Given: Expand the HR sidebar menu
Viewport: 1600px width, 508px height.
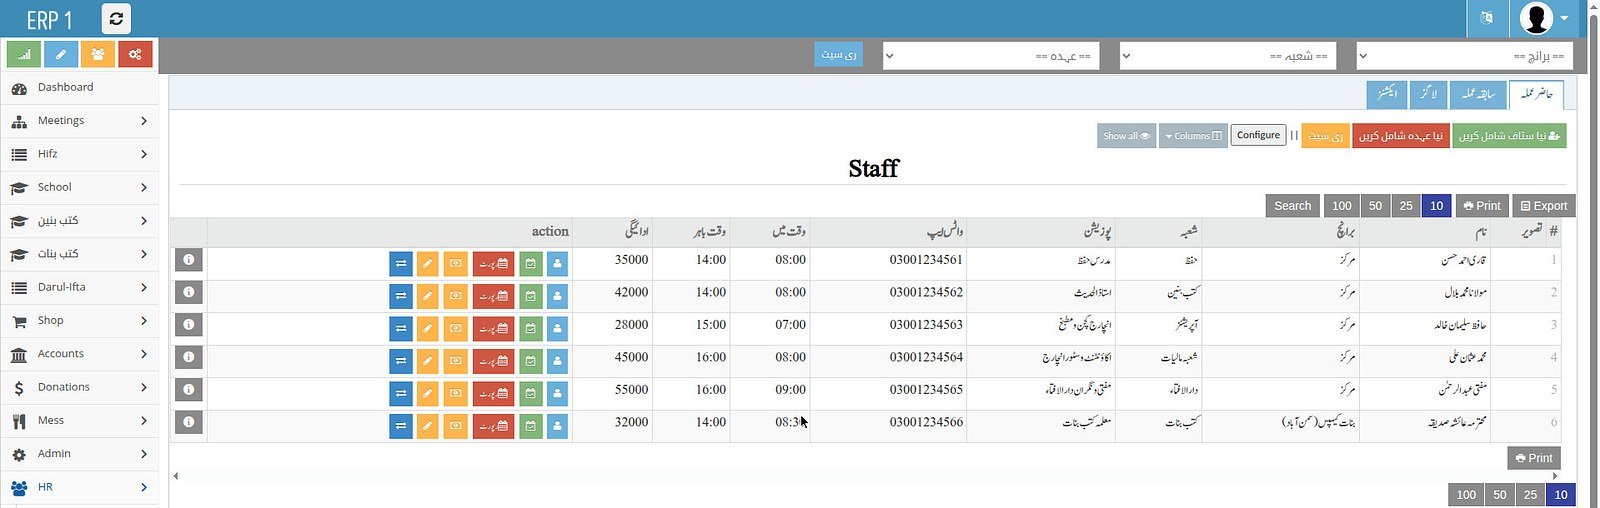Looking at the screenshot, I should pyautogui.click(x=79, y=487).
